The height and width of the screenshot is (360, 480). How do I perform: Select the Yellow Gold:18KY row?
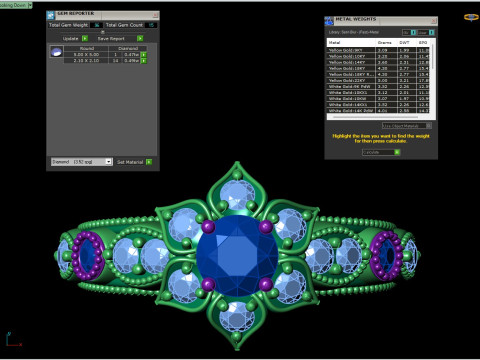[x=378, y=68]
